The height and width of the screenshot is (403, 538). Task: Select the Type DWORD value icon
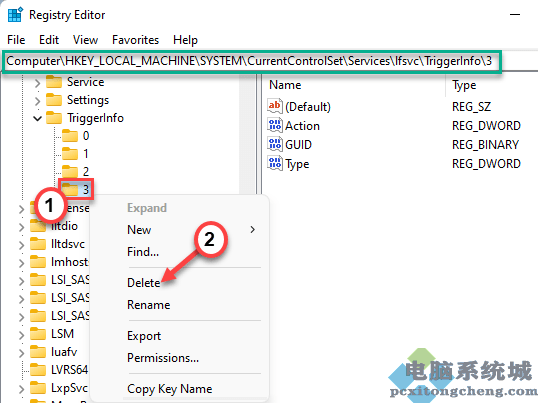275,163
